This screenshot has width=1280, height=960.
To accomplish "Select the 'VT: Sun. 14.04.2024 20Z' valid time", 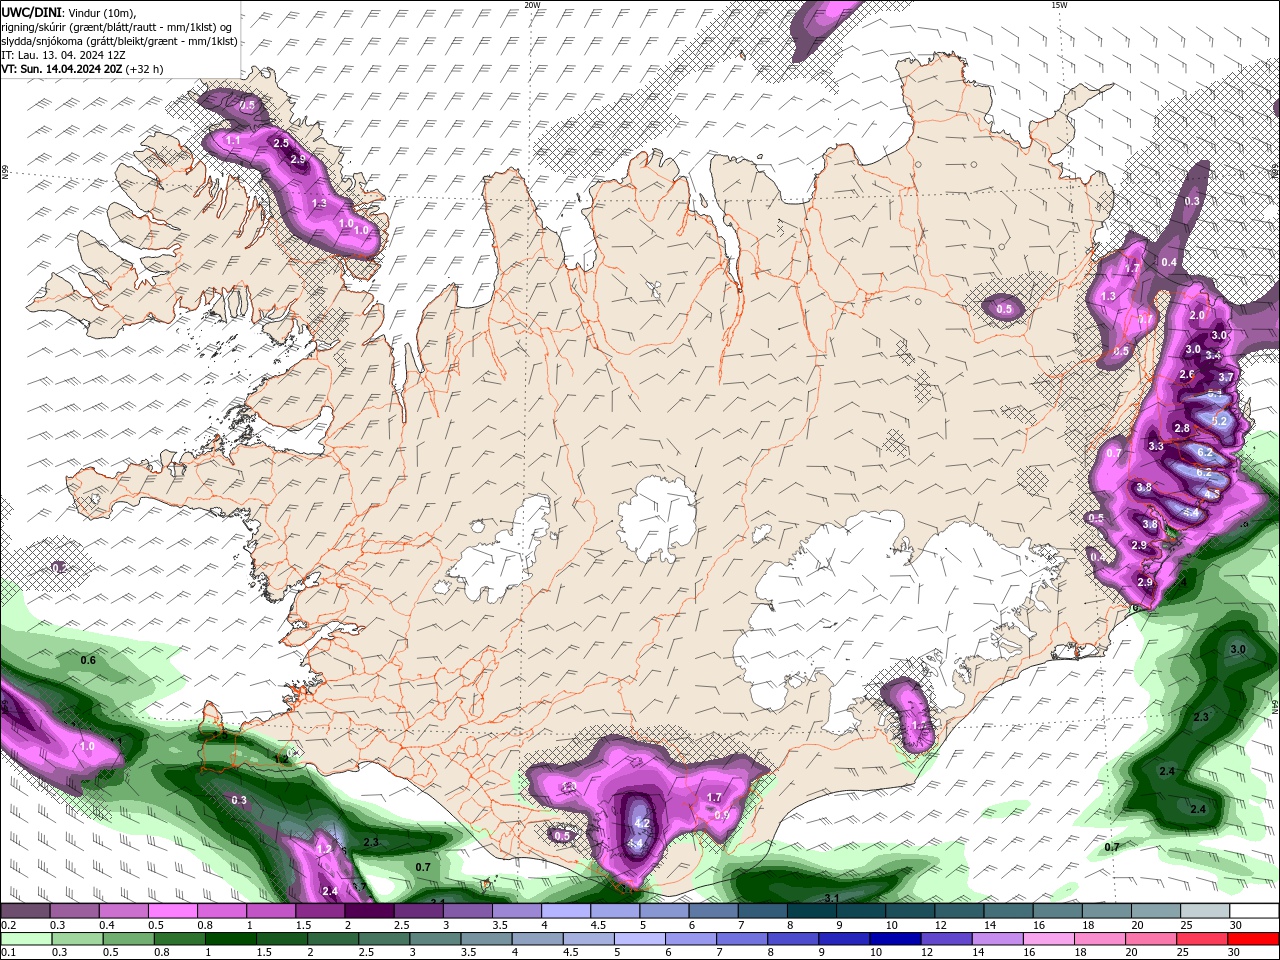I will pos(61,69).
